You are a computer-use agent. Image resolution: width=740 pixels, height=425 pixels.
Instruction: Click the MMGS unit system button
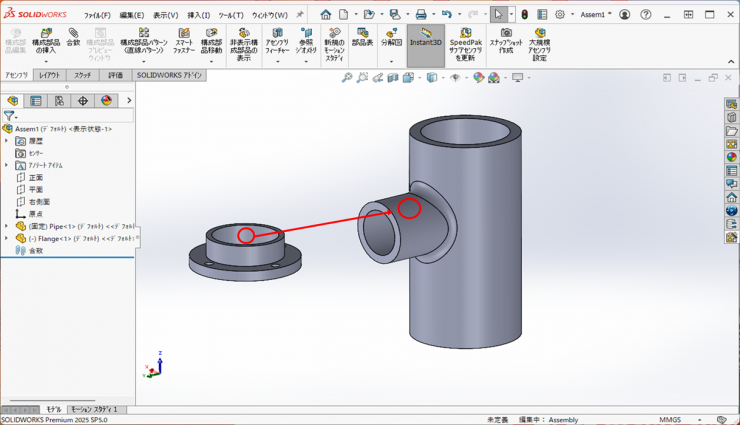671,419
